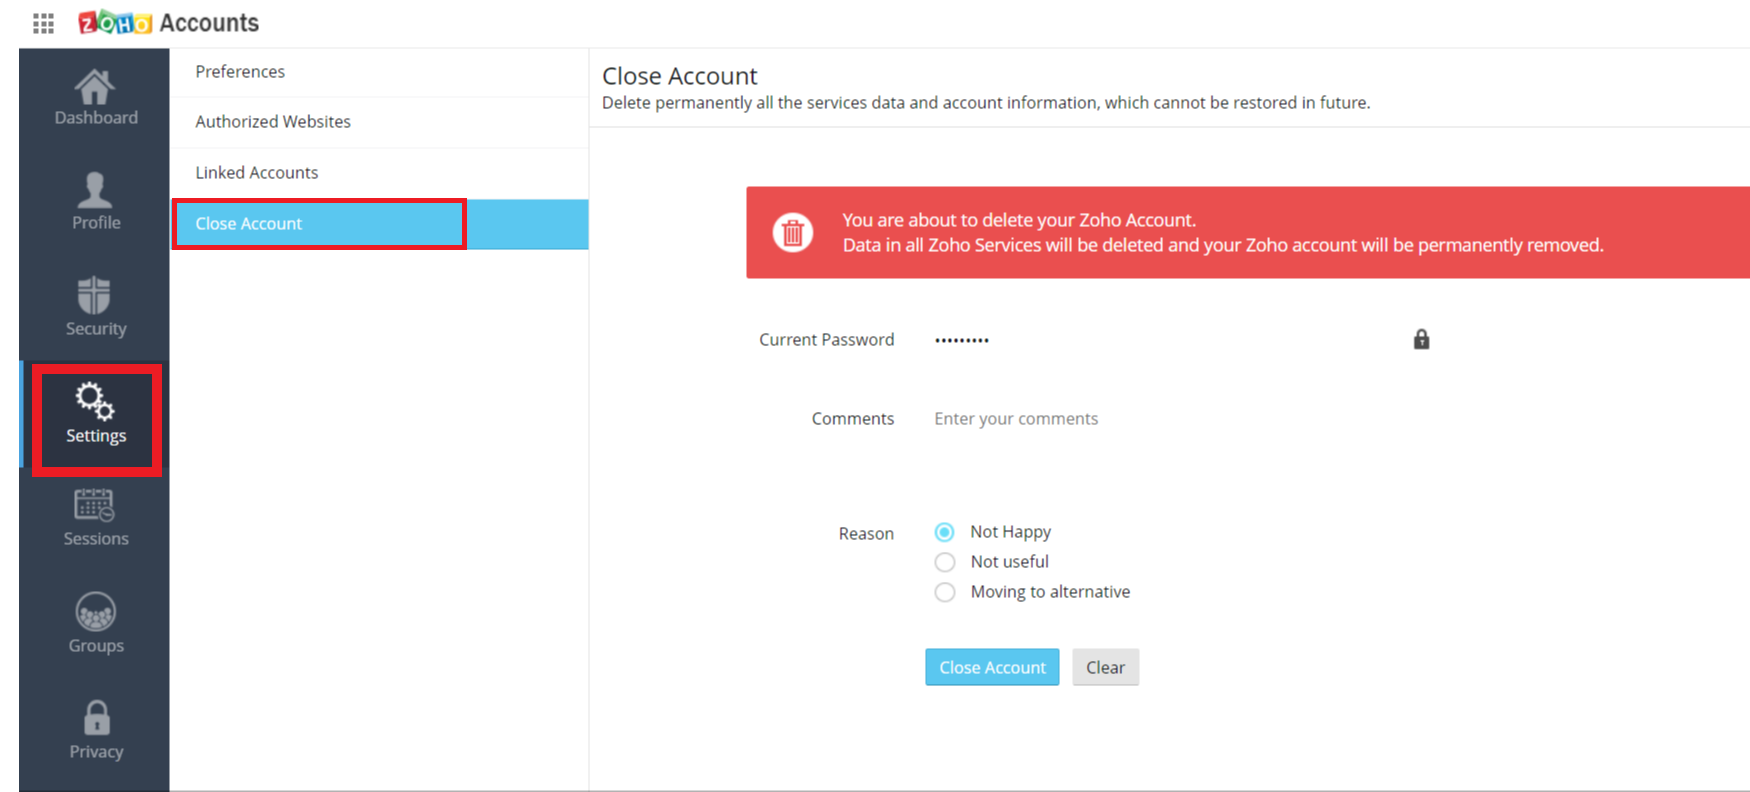Open the Groups icon
Image resolution: width=1750 pixels, height=792 pixels.
coord(95,612)
